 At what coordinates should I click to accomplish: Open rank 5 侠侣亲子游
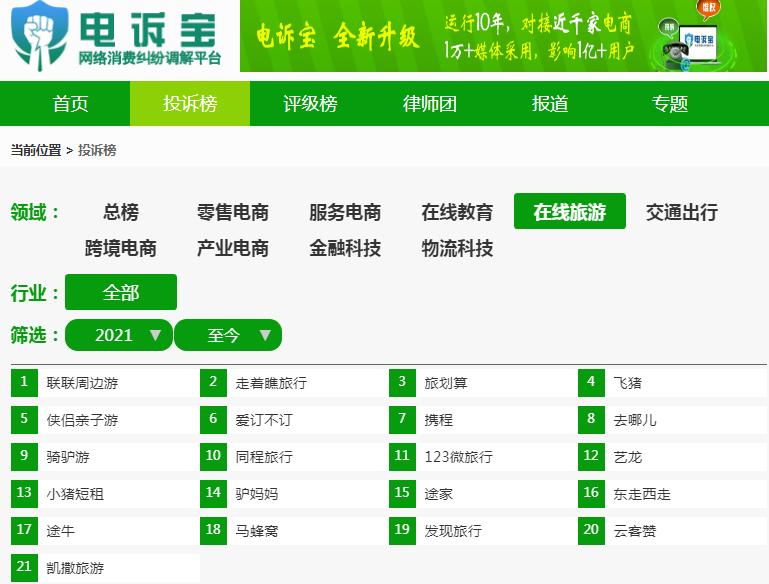[105, 420]
